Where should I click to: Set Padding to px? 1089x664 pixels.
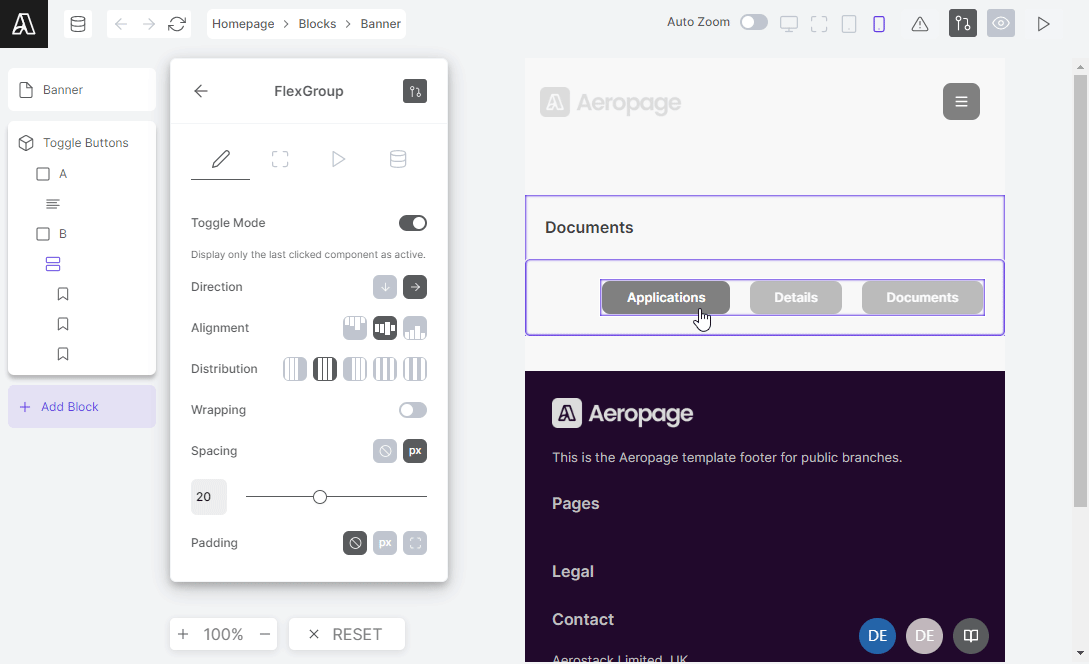[385, 542]
